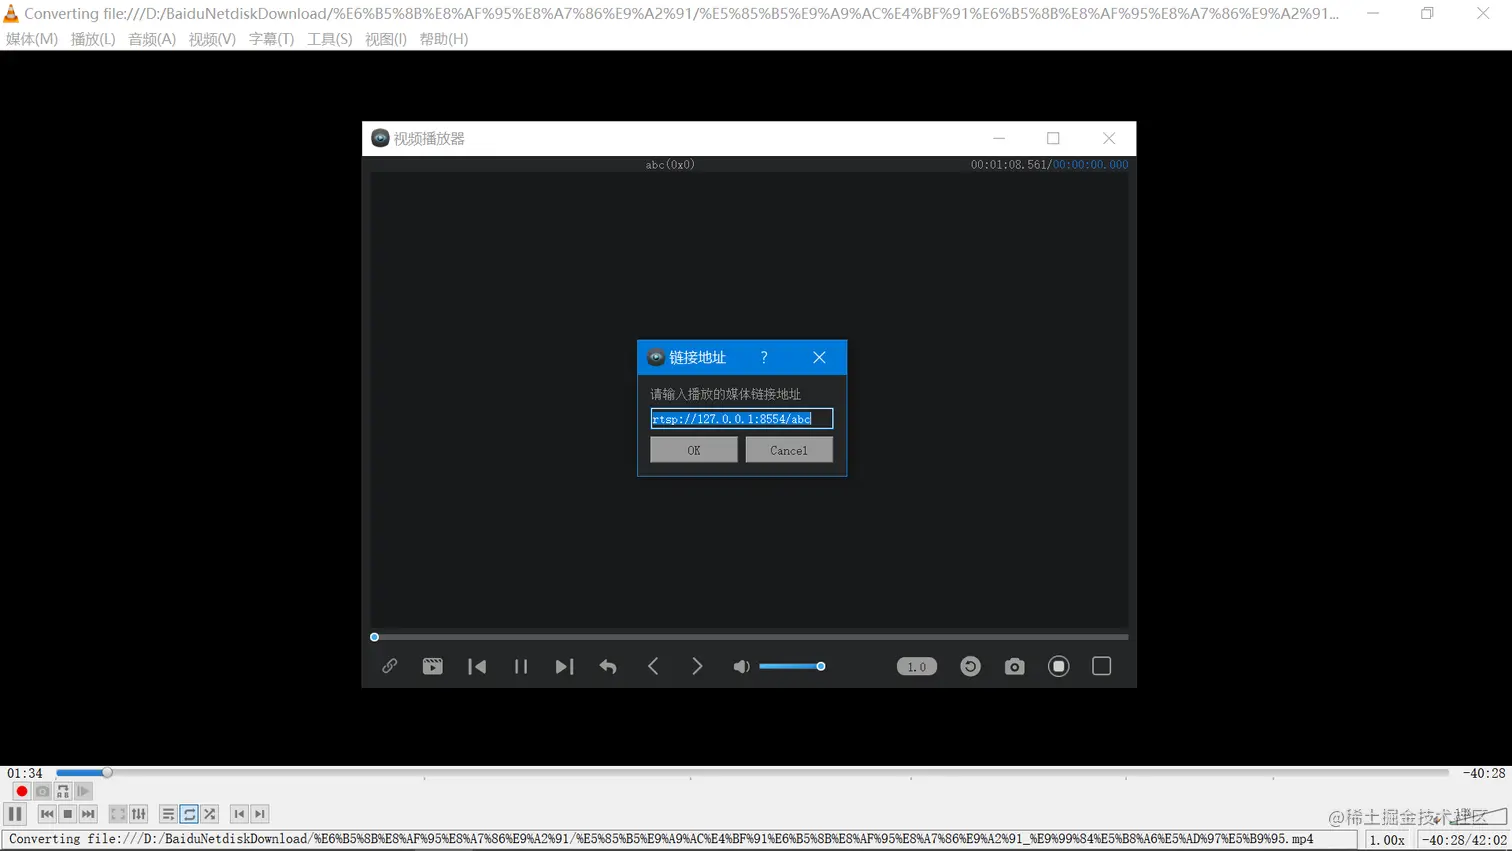Pause VLC playback with the large pause button
The height and width of the screenshot is (851, 1512).
(x=15, y=814)
